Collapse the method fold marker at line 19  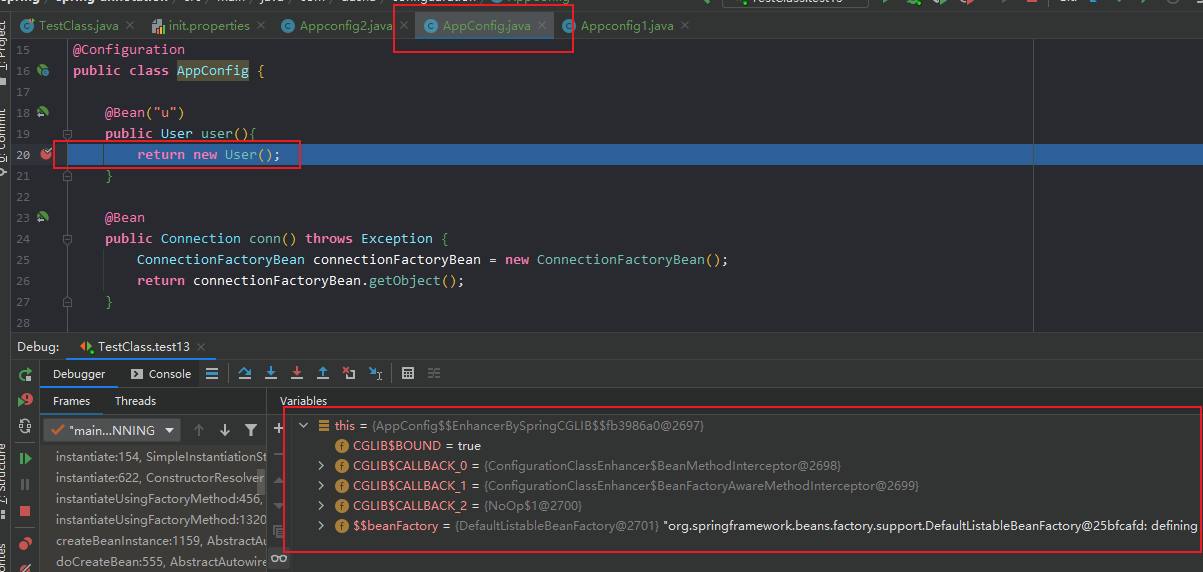[x=67, y=133]
